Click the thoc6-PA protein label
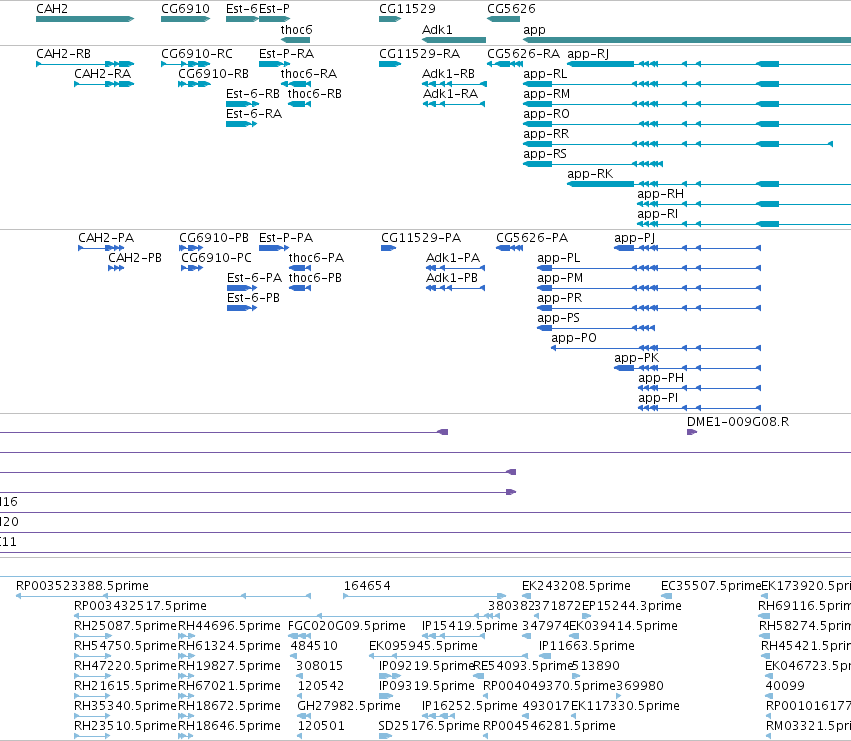This screenshot has width=851, height=741. pyautogui.click(x=316, y=258)
